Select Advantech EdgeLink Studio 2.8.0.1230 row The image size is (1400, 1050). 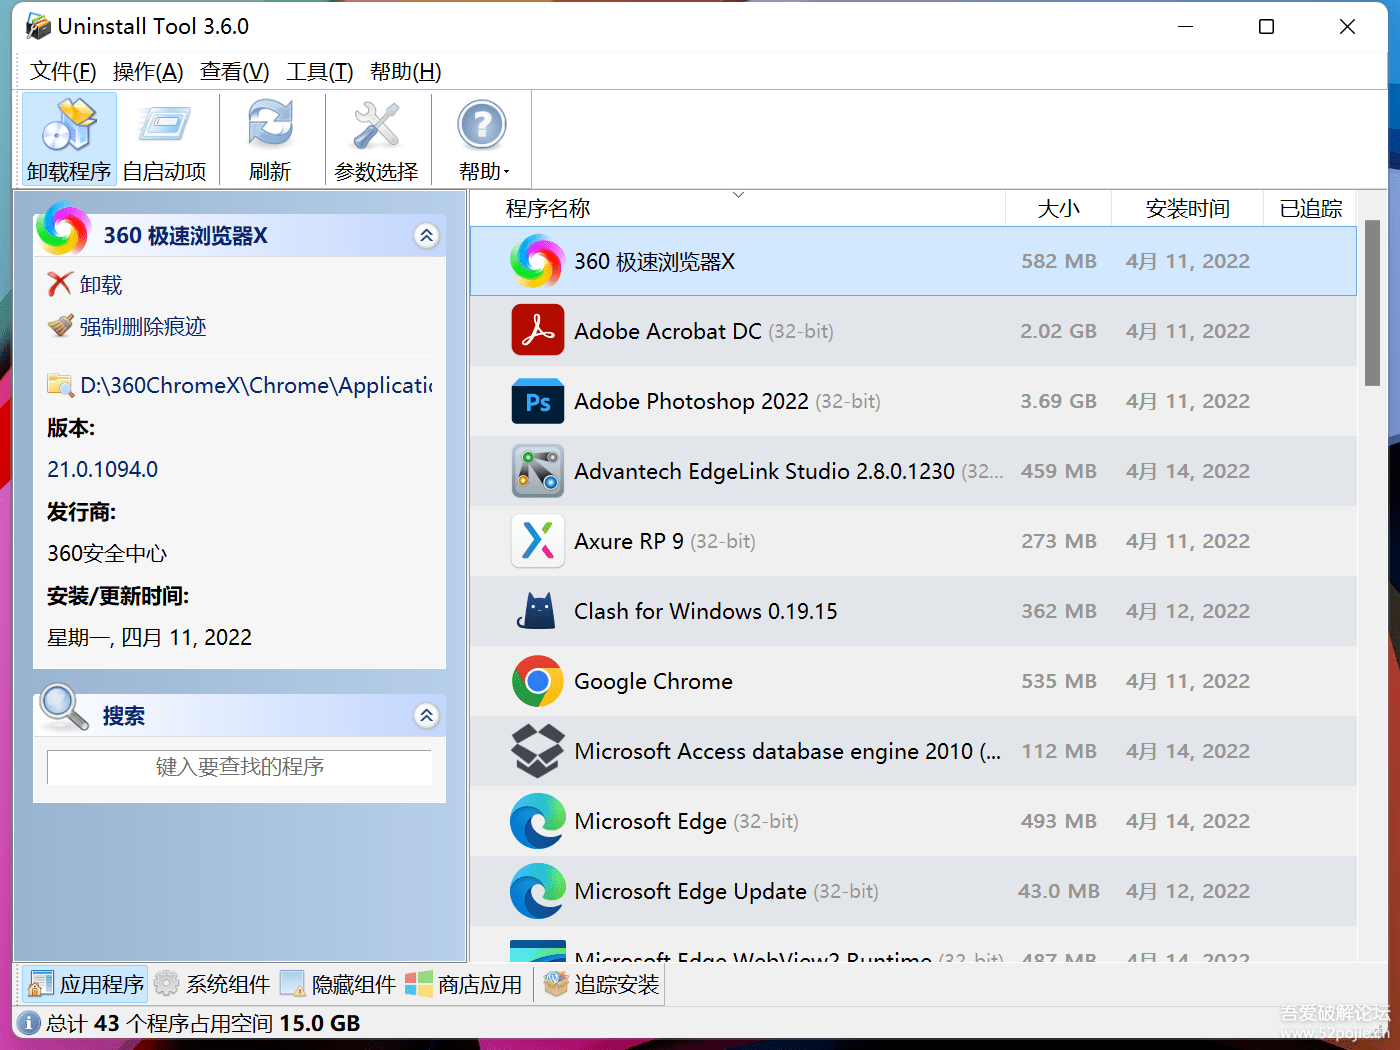913,471
